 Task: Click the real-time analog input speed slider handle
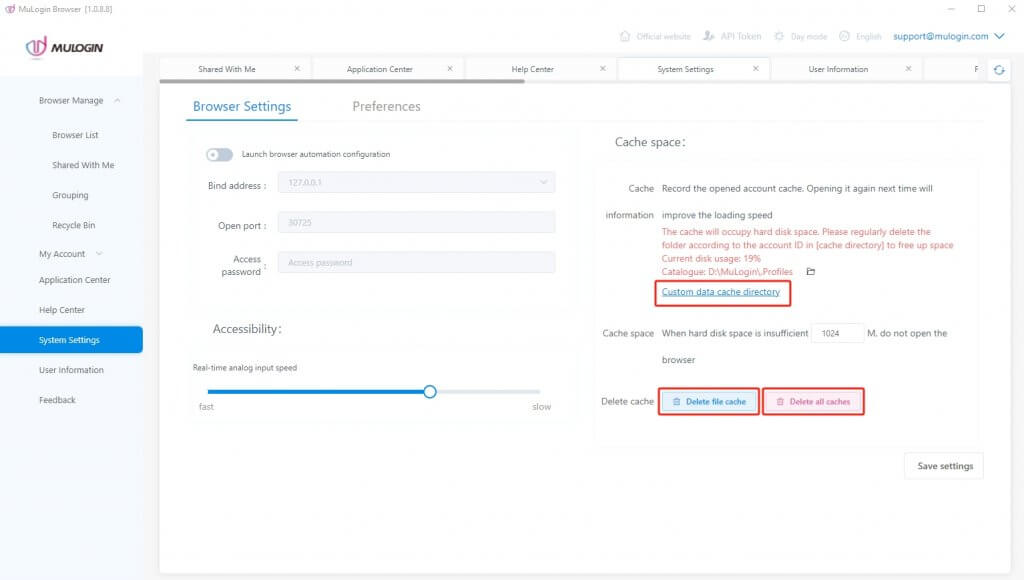coord(430,392)
